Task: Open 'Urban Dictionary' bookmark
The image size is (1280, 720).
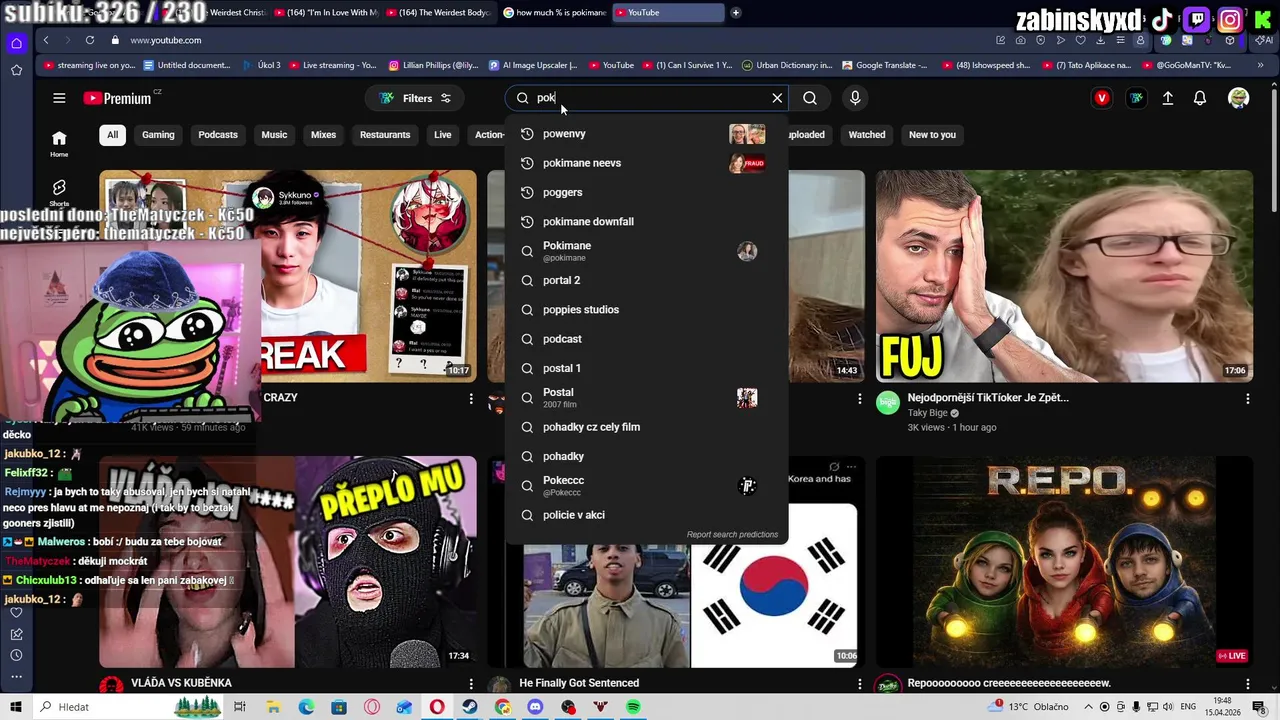Action: tap(787, 65)
